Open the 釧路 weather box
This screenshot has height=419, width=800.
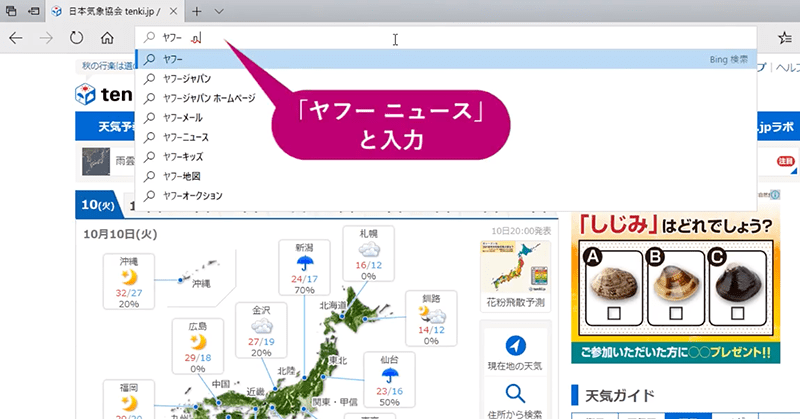pyautogui.click(x=431, y=318)
